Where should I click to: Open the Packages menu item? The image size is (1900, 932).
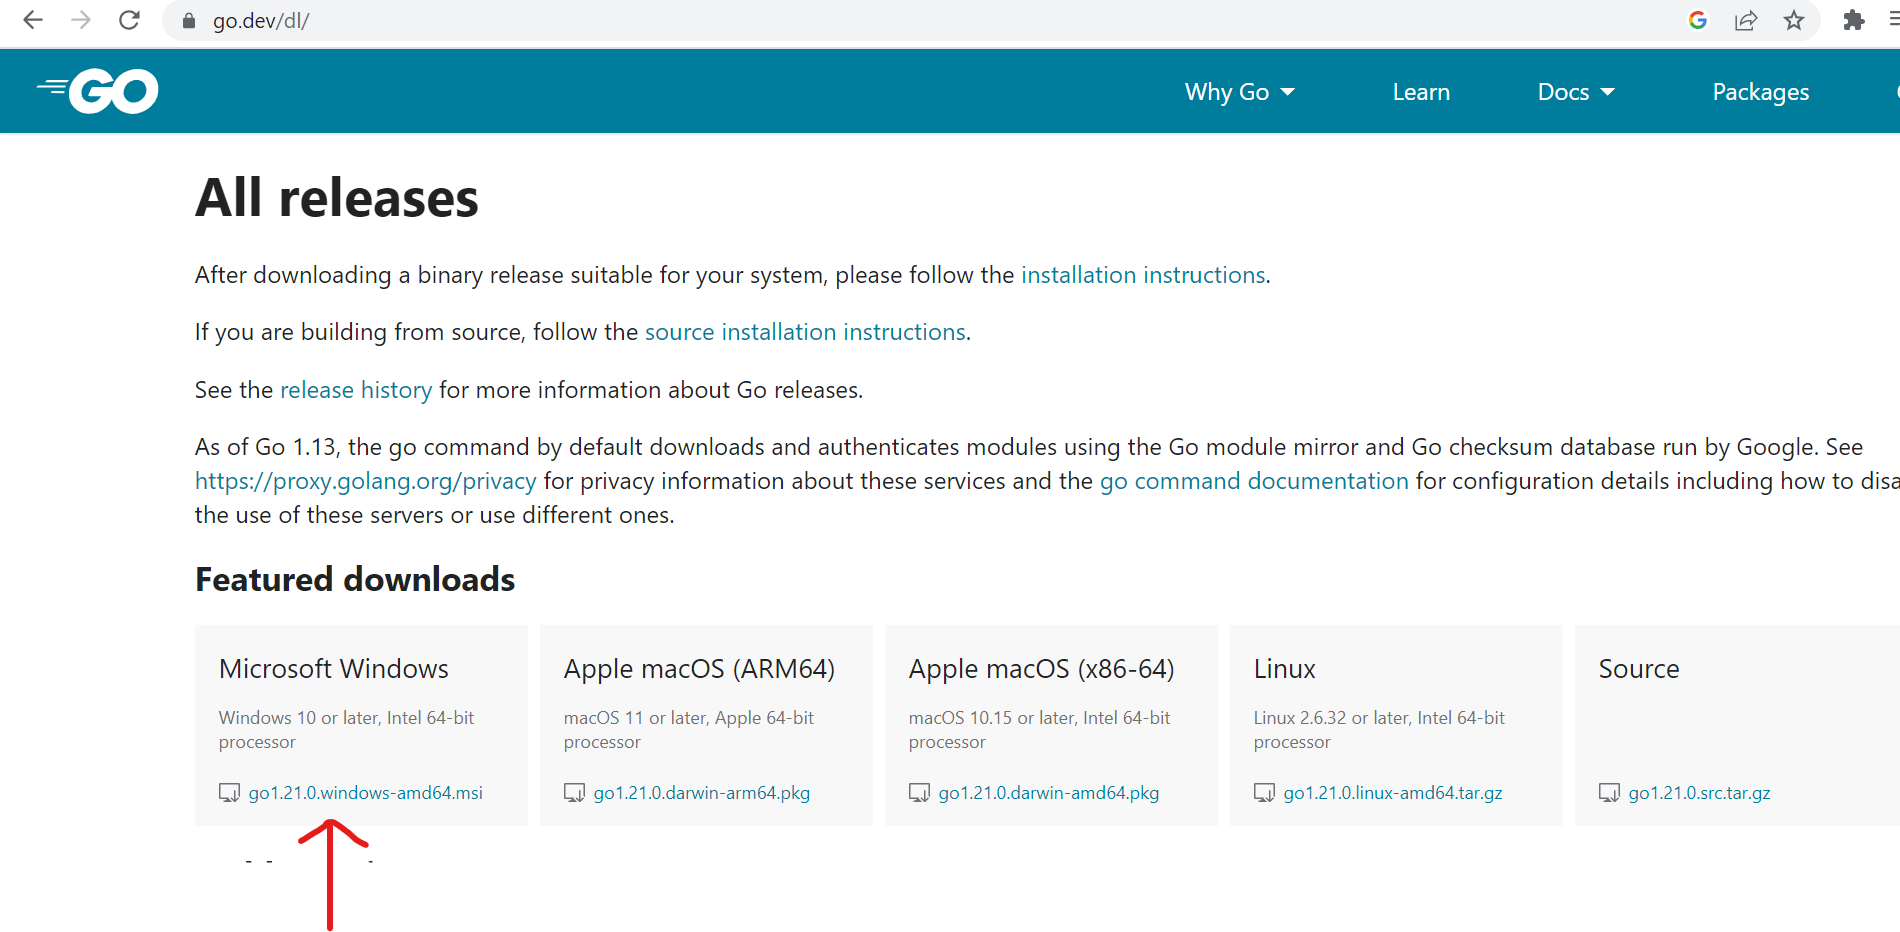click(1761, 92)
